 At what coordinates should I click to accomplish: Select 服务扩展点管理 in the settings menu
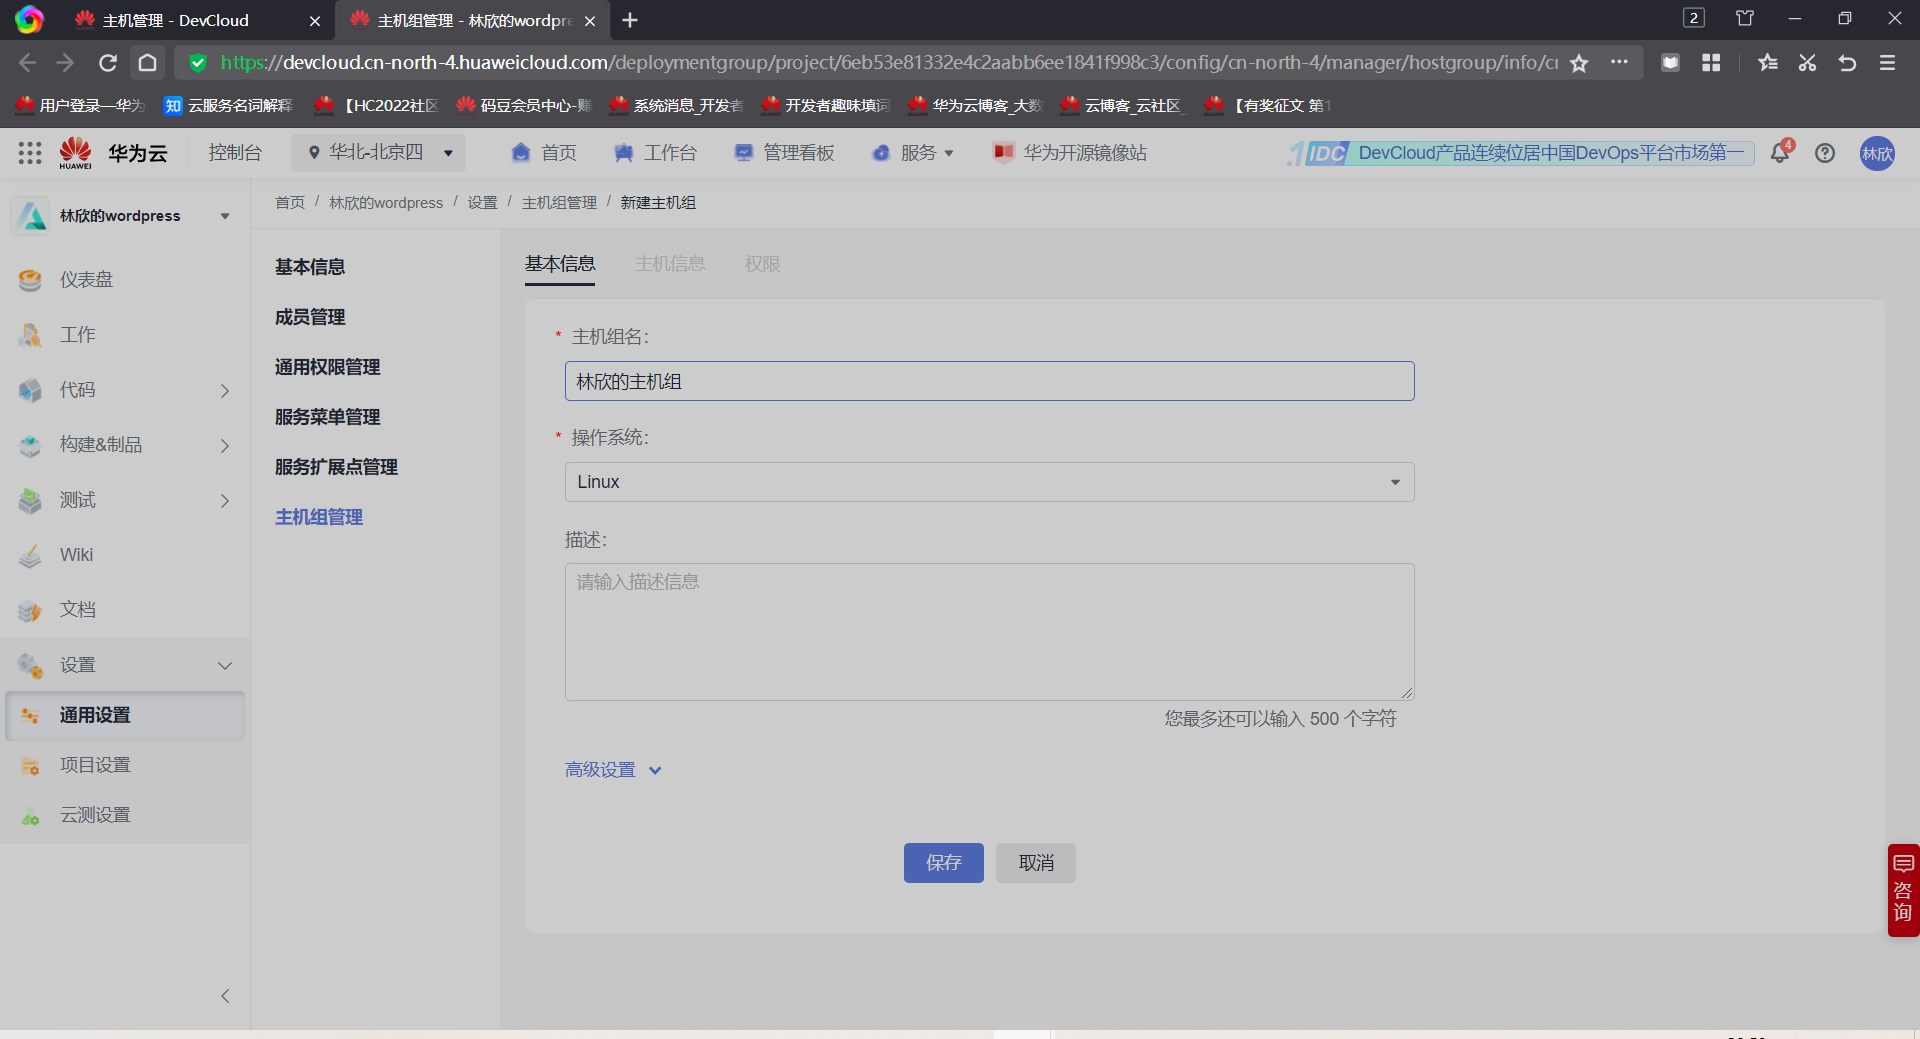point(336,467)
